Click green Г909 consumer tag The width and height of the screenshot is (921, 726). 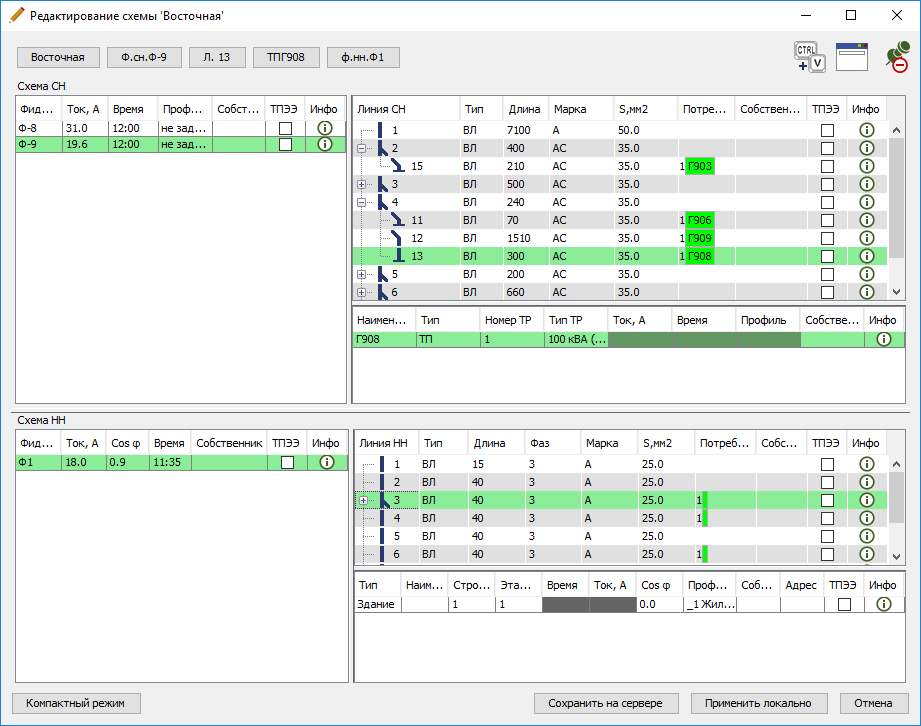click(700, 238)
